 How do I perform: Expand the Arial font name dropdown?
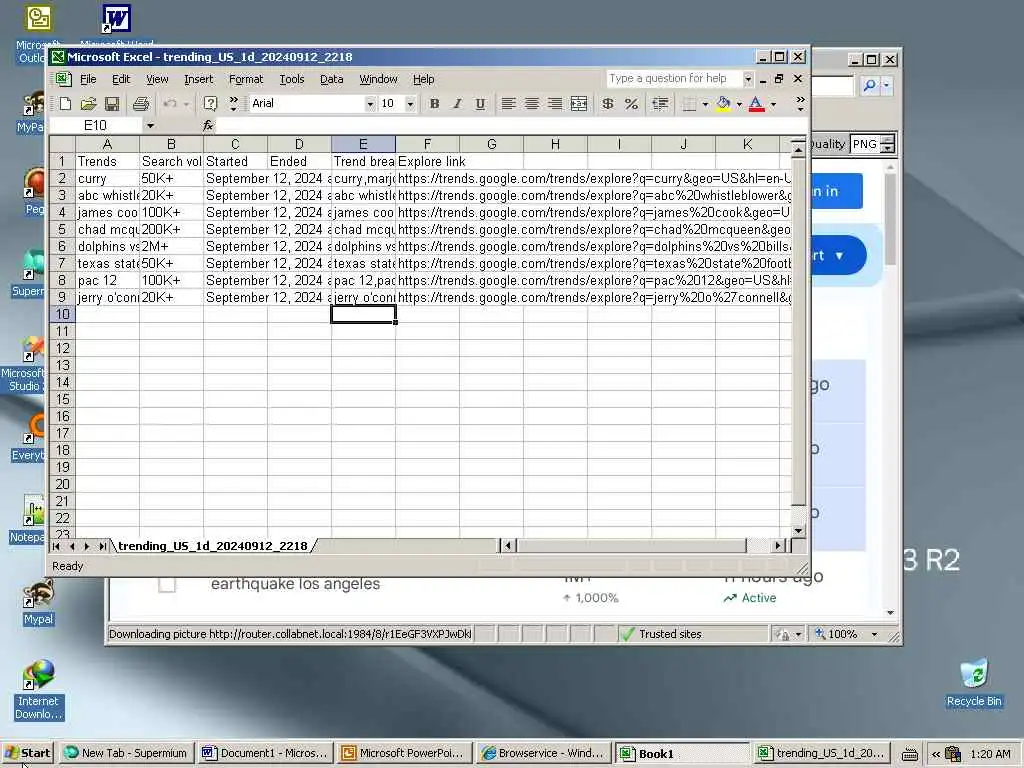[x=370, y=103]
